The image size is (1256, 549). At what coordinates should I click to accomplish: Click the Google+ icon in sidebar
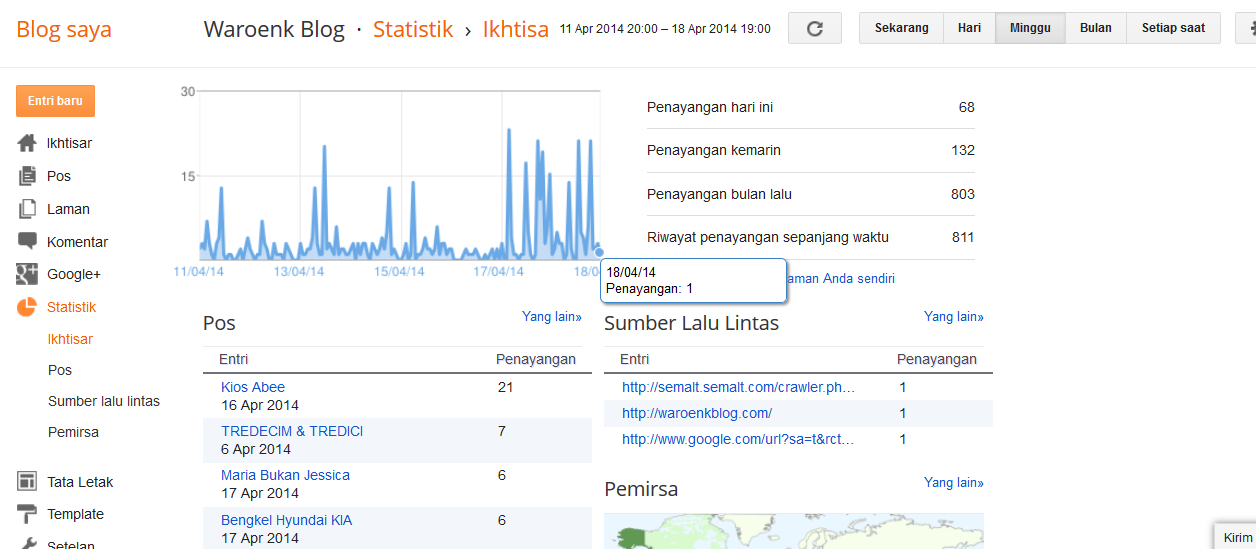pos(27,274)
